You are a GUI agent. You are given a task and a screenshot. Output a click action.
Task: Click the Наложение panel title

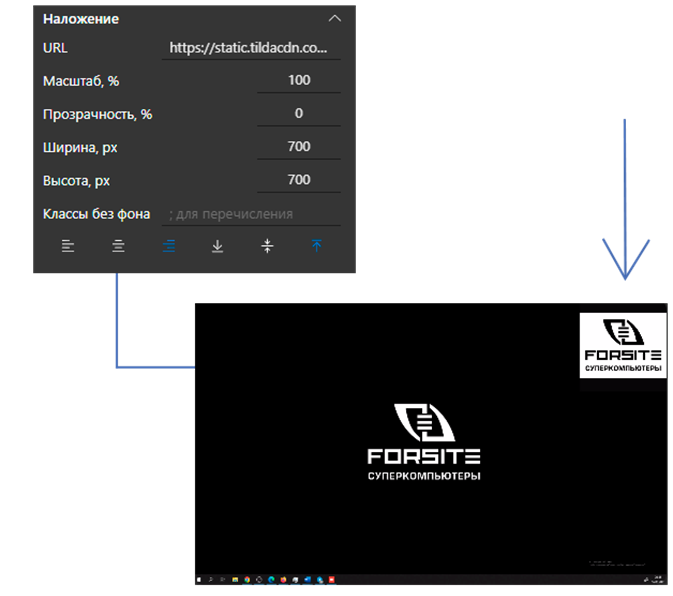point(81,19)
